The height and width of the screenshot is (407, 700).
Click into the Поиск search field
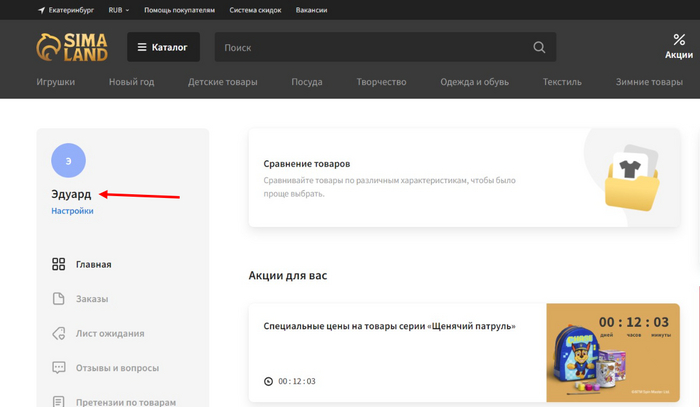click(x=370, y=47)
